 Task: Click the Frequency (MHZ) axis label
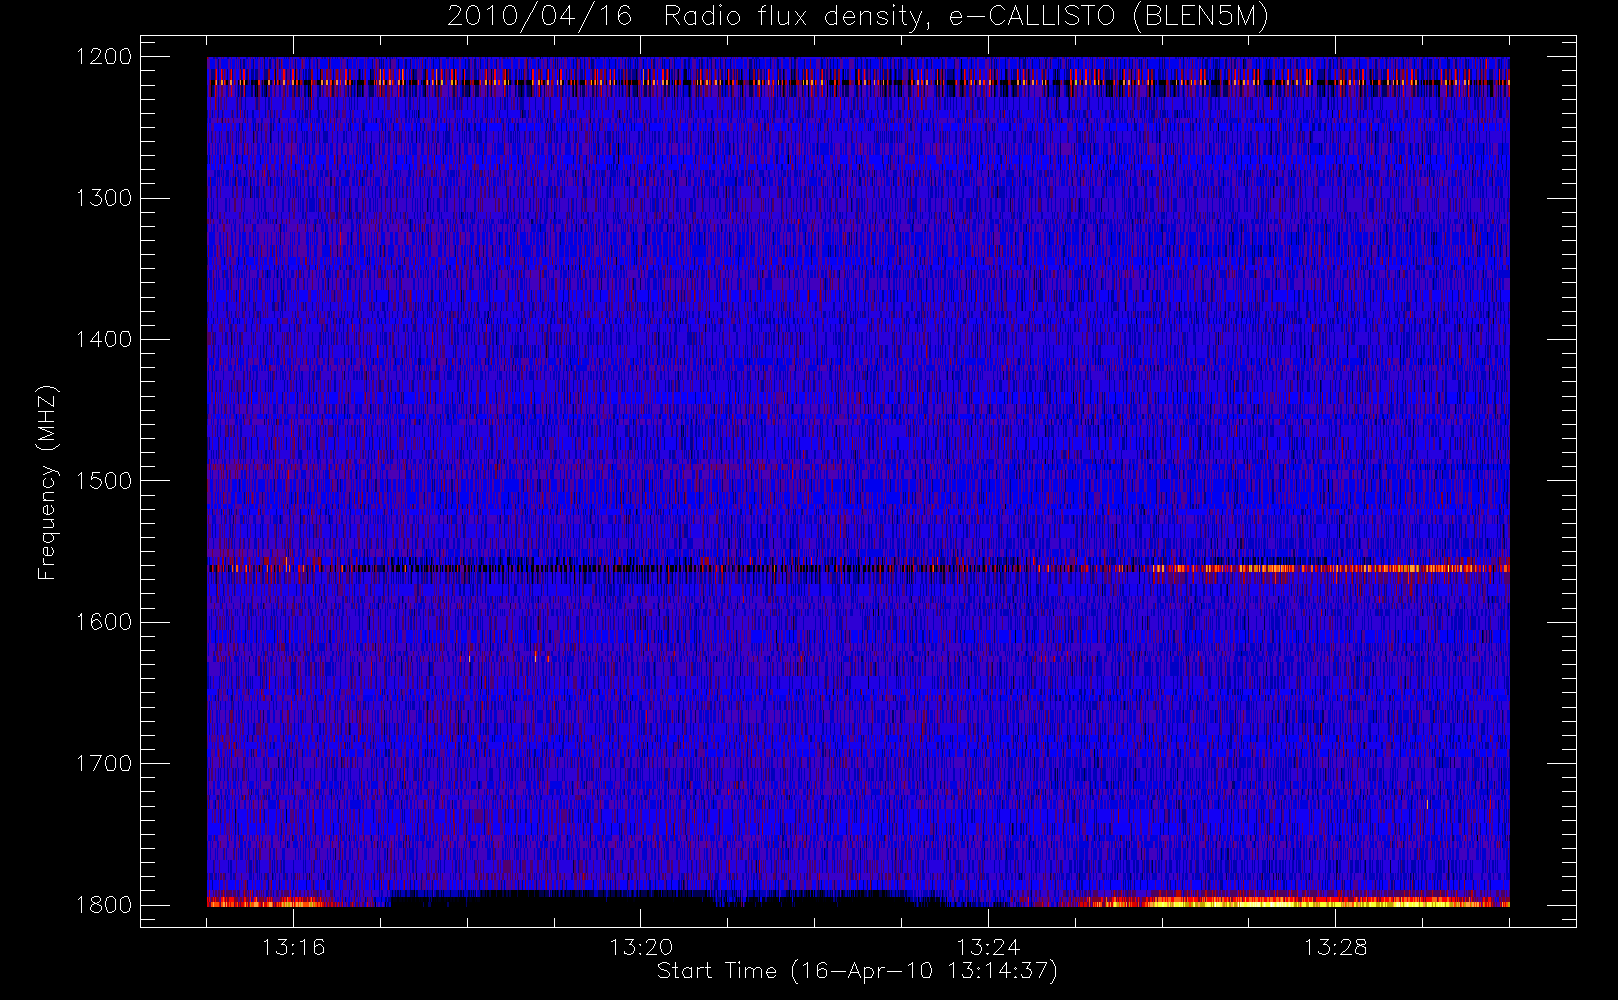(47, 482)
